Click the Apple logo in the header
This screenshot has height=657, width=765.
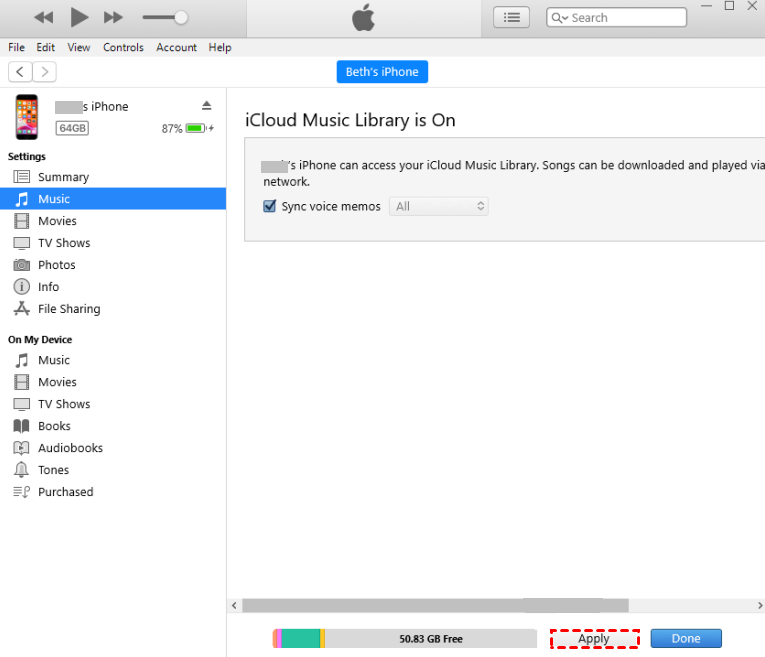[x=363, y=18]
